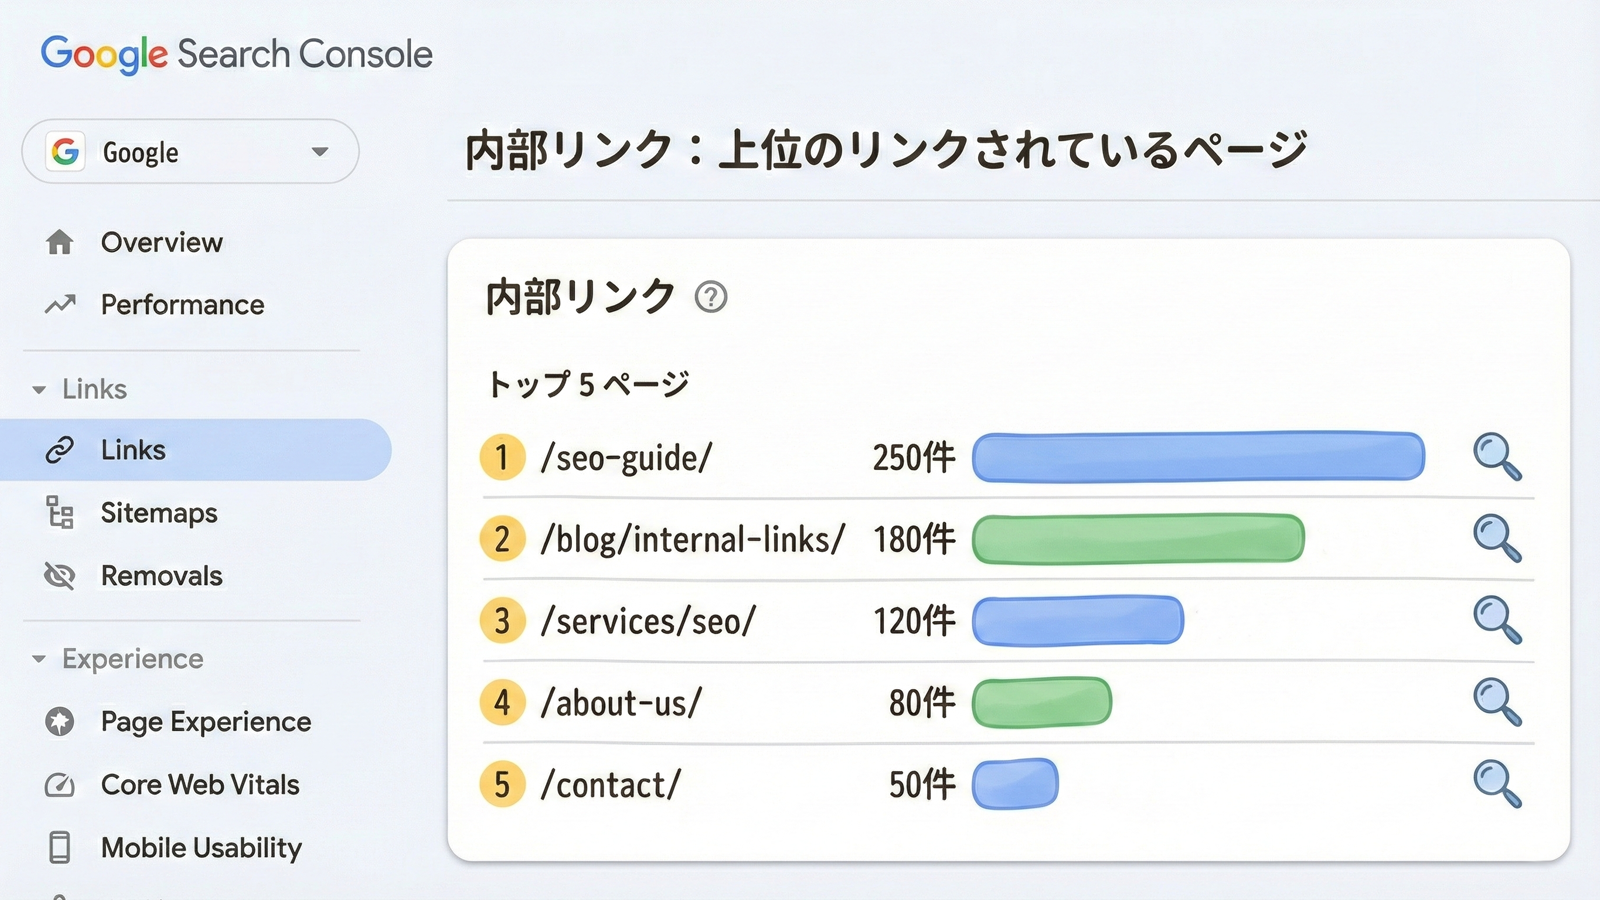Switch to the Sitemaps page
1600x900 pixels.
(157, 513)
